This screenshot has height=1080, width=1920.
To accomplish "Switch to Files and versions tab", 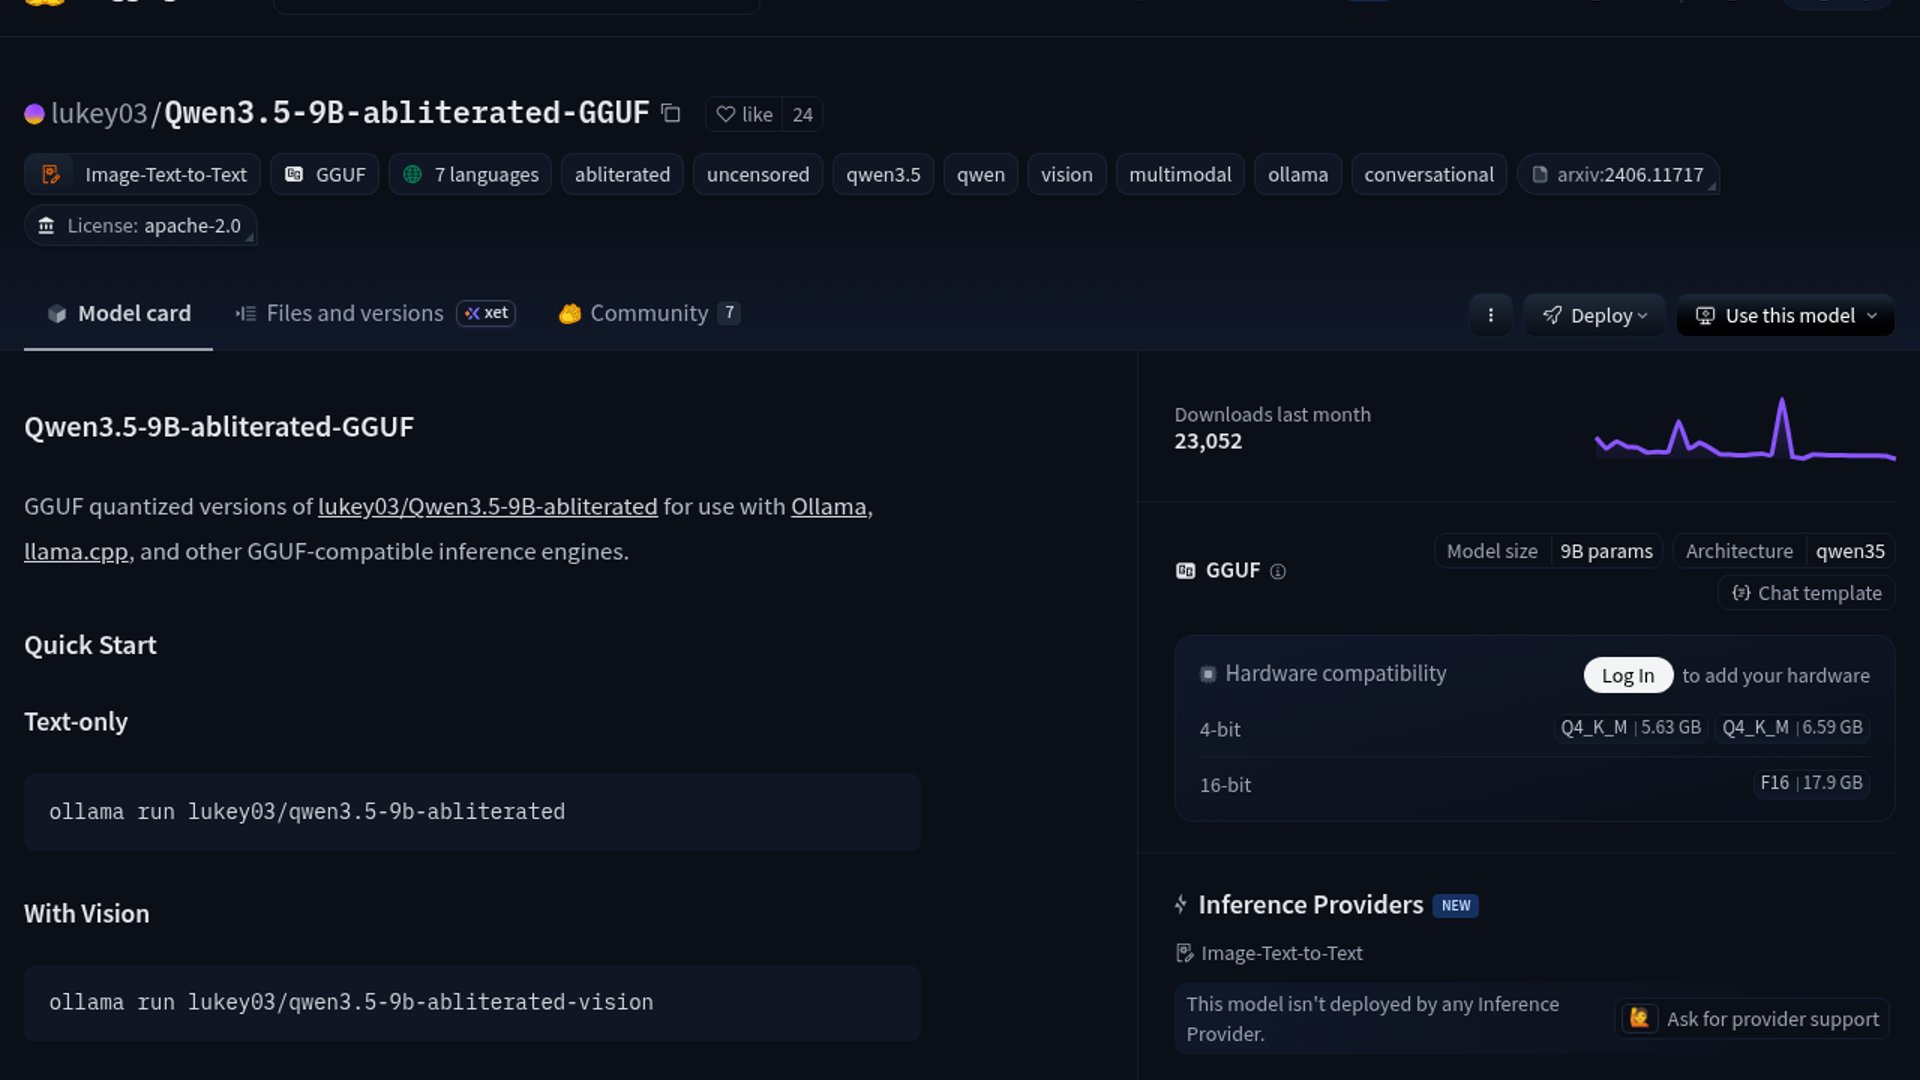I will click(x=354, y=313).
